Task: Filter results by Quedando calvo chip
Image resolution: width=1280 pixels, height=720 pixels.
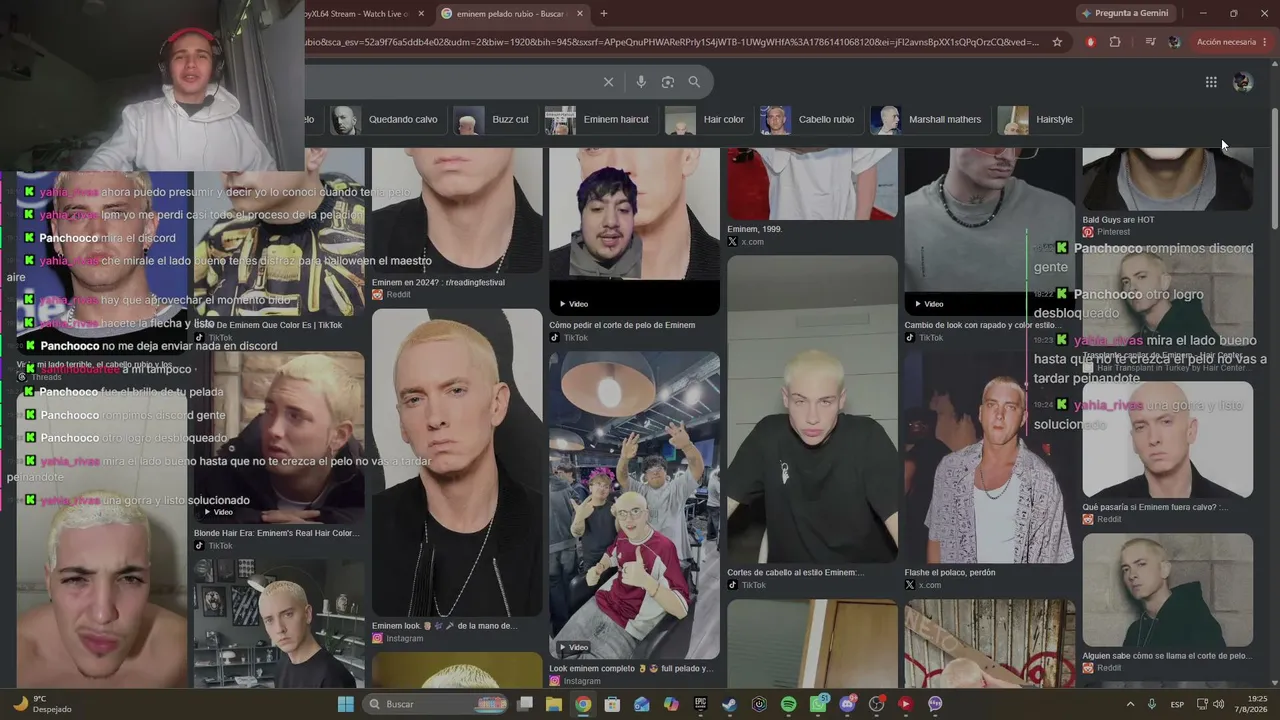Action: pyautogui.click(x=386, y=119)
